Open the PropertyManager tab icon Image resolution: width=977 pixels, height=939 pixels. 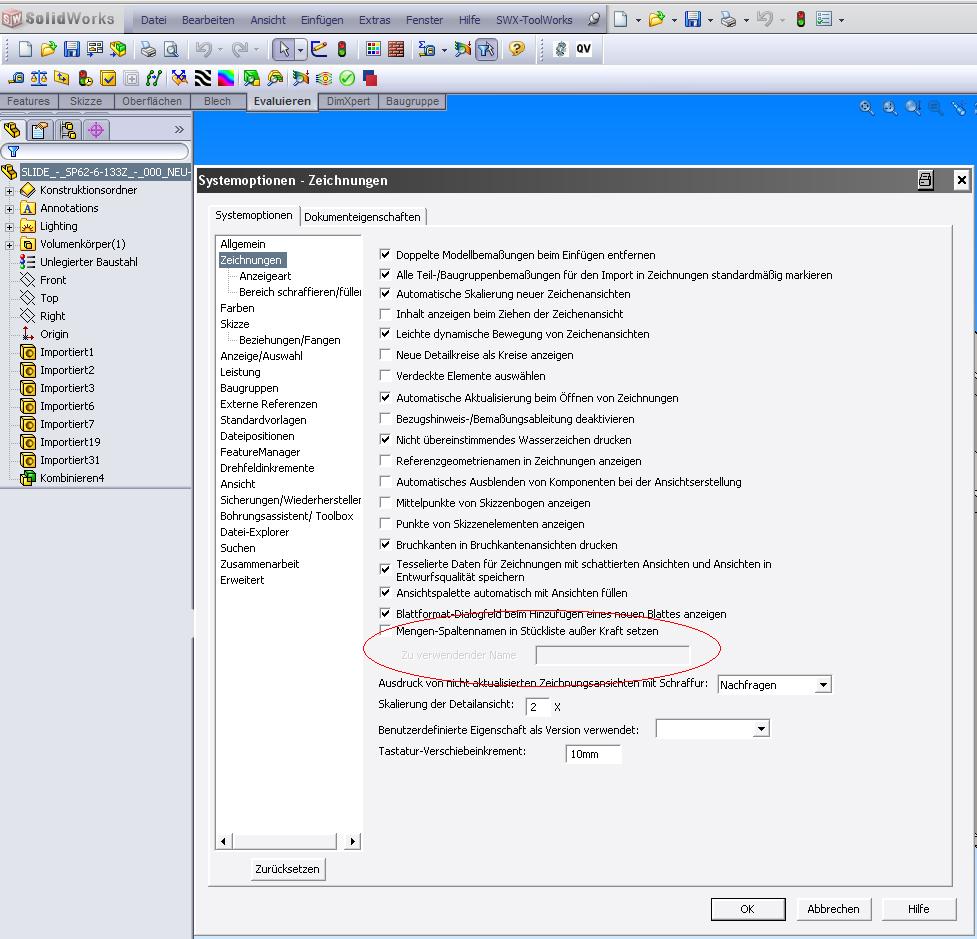coord(40,130)
